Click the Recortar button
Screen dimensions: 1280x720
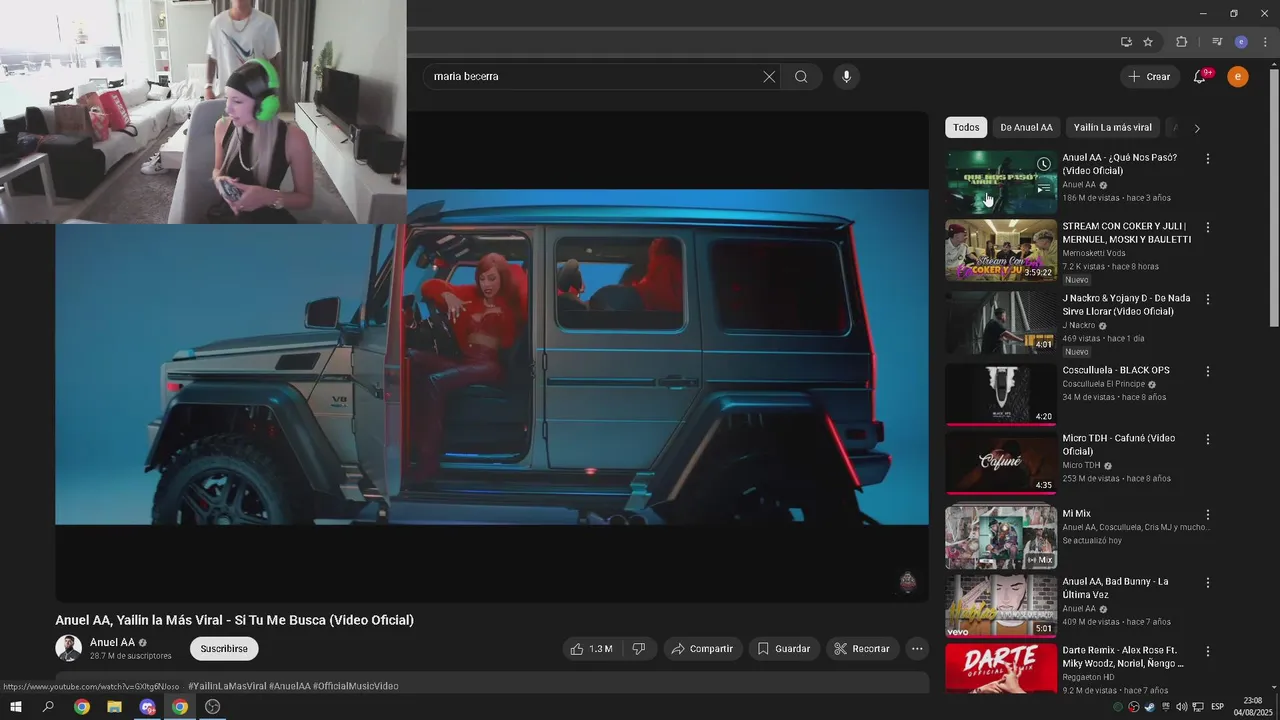click(x=862, y=649)
